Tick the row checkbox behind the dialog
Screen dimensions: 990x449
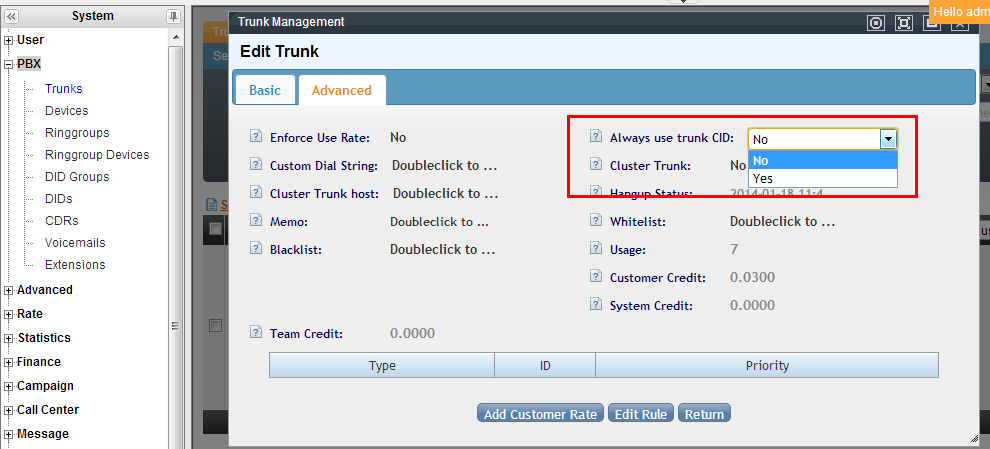[215, 325]
